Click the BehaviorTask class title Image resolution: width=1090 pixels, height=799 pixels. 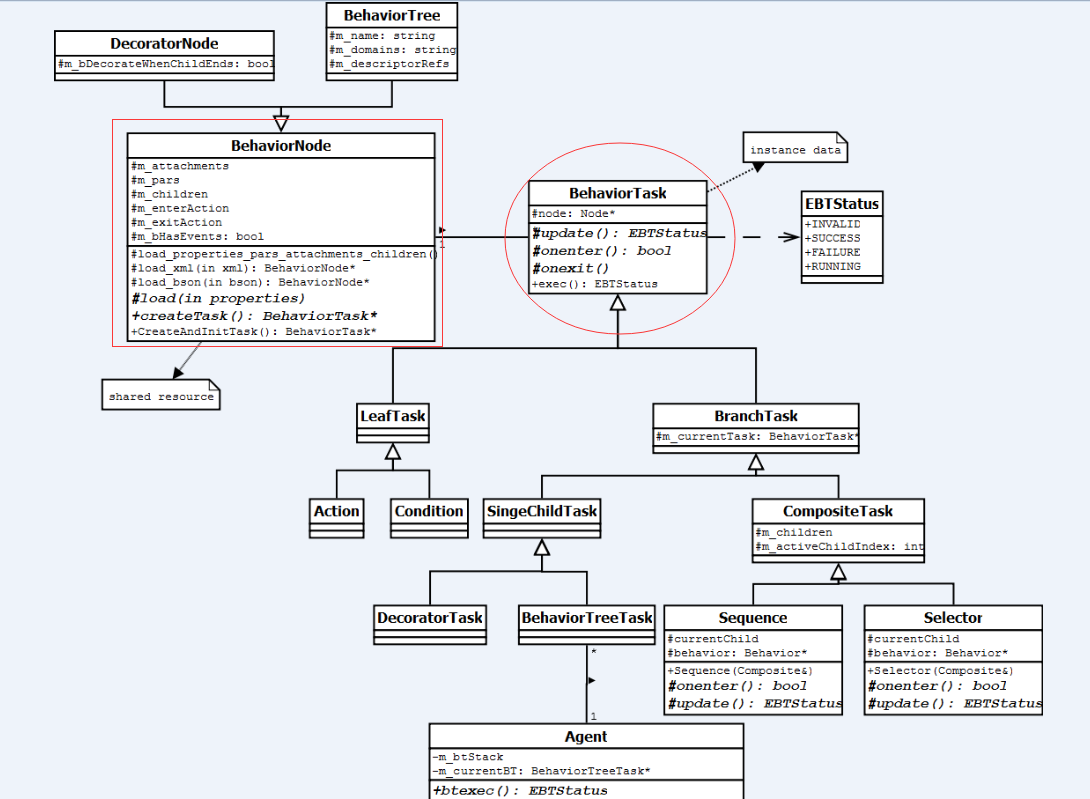pyautogui.click(x=617, y=193)
